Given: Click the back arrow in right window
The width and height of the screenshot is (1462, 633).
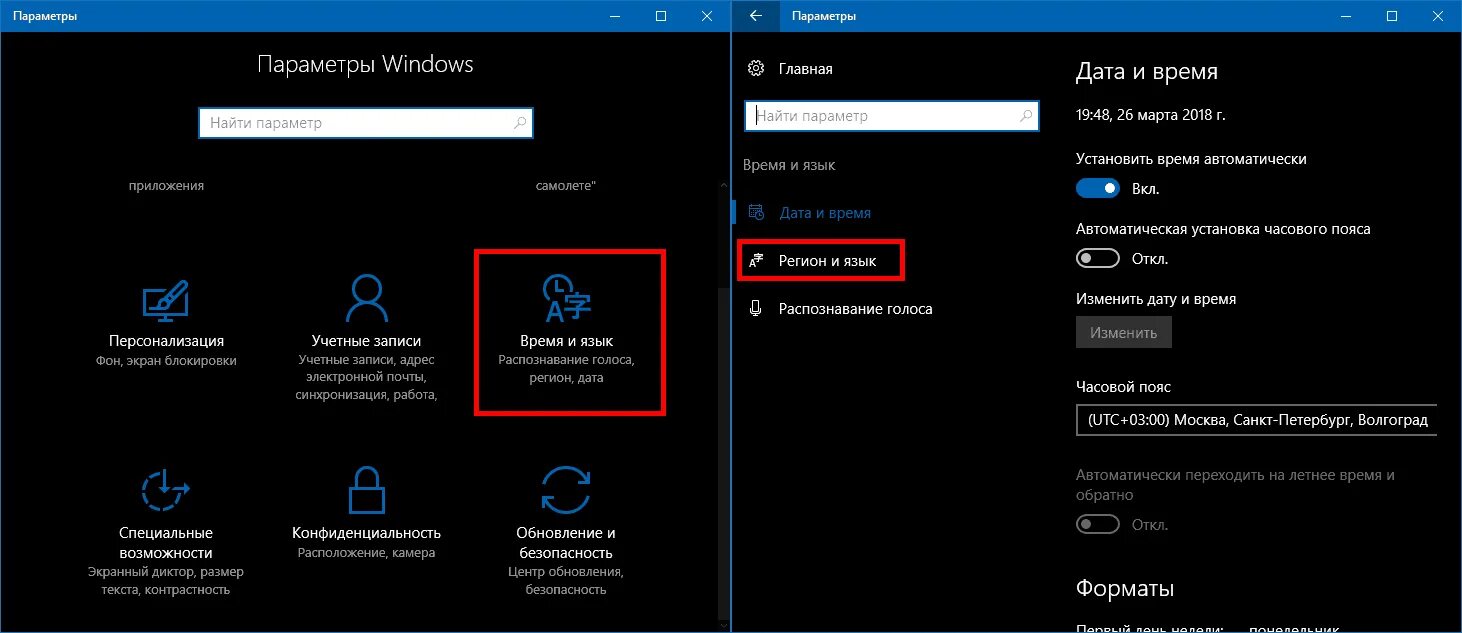Looking at the screenshot, I should pos(756,16).
